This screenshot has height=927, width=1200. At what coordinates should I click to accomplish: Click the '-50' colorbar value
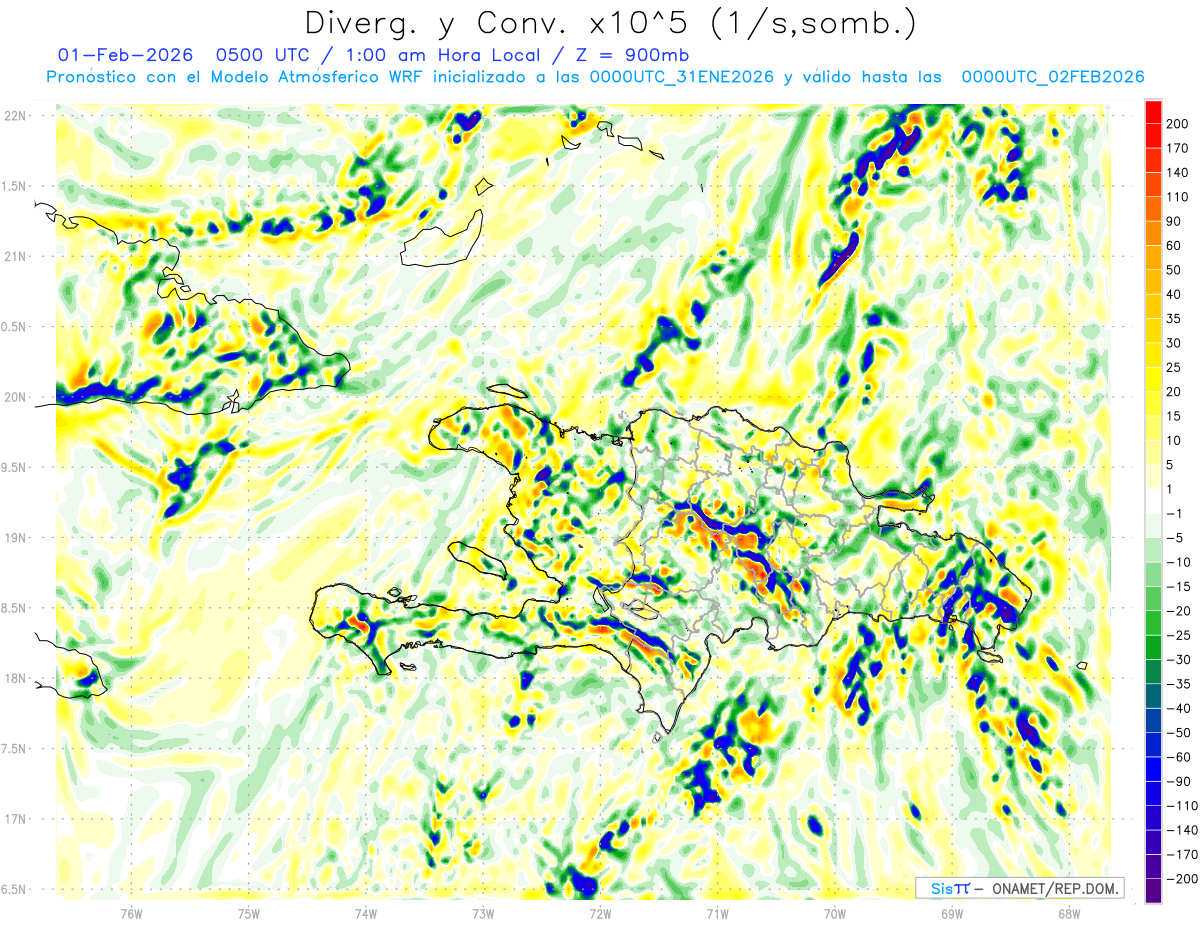1178,732
